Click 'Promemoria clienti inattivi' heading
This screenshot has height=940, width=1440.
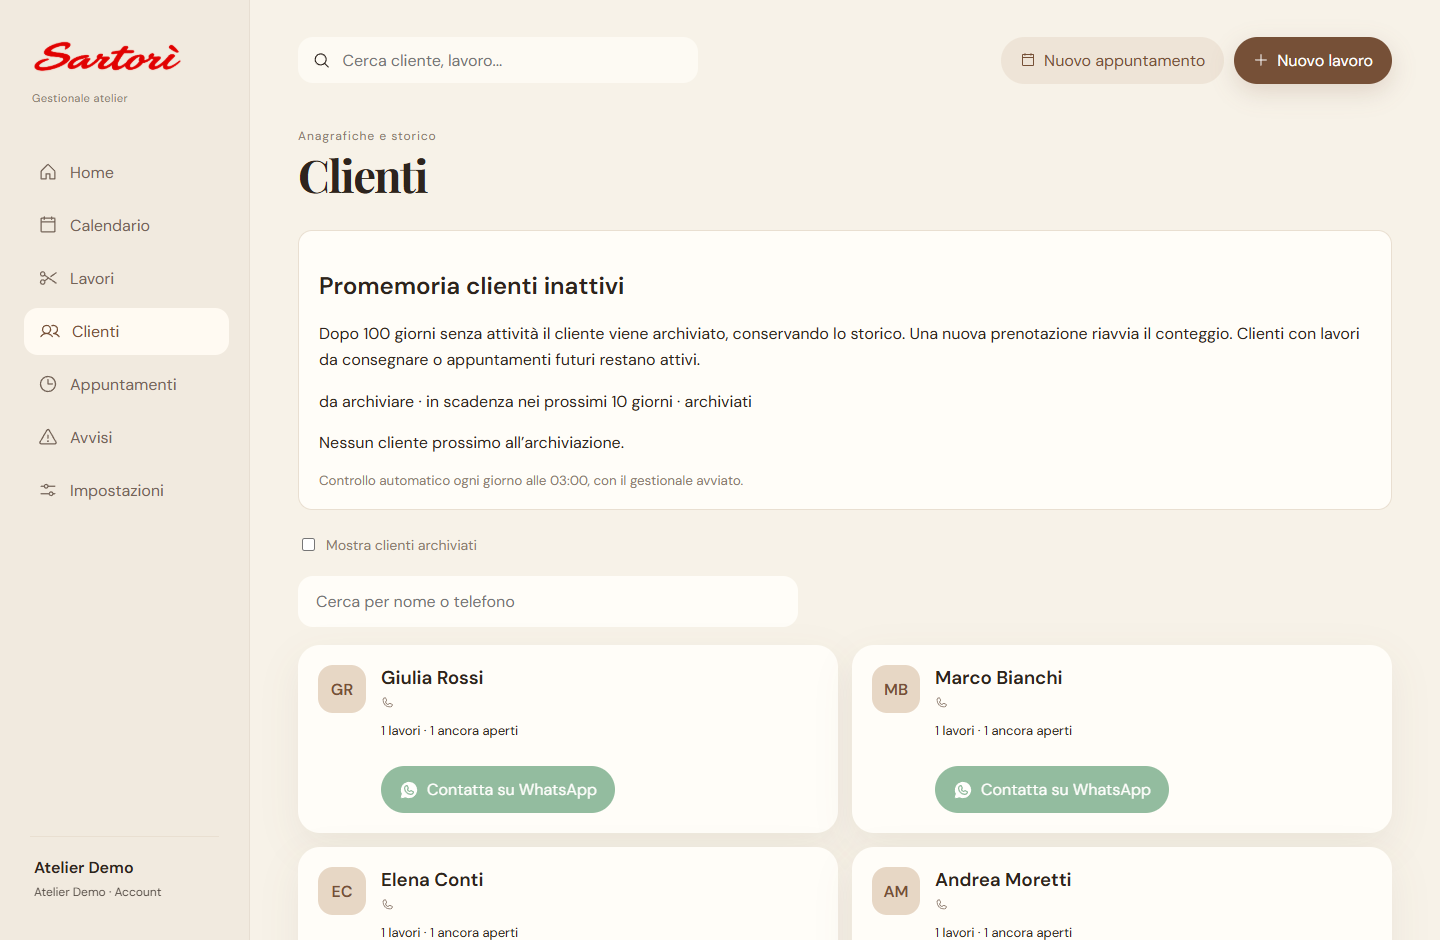[x=471, y=286]
